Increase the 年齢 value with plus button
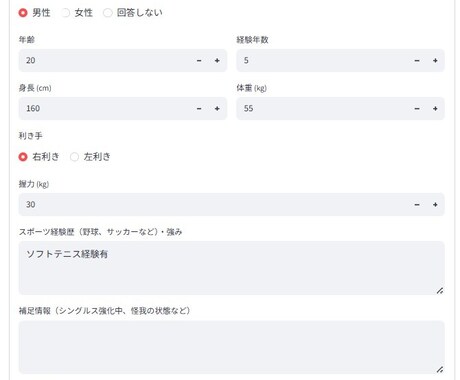 click(217, 61)
